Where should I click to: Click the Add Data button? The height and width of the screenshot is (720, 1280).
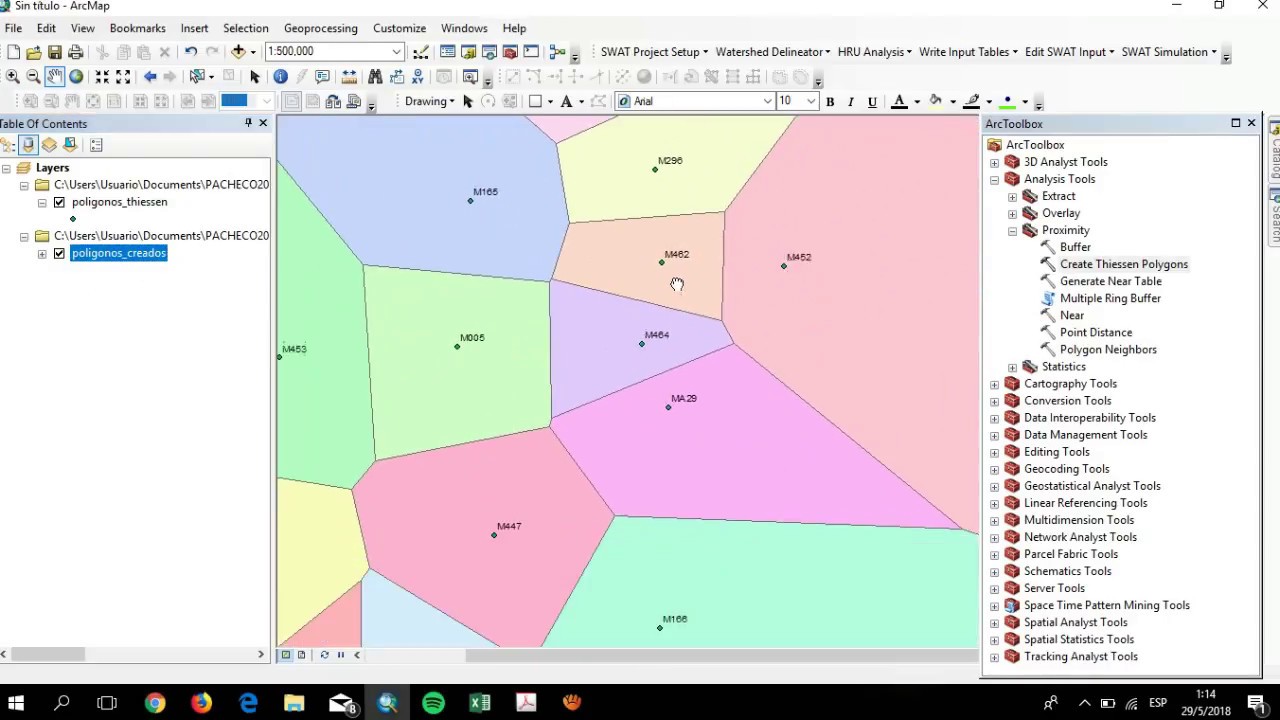pyautogui.click(x=238, y=52)
